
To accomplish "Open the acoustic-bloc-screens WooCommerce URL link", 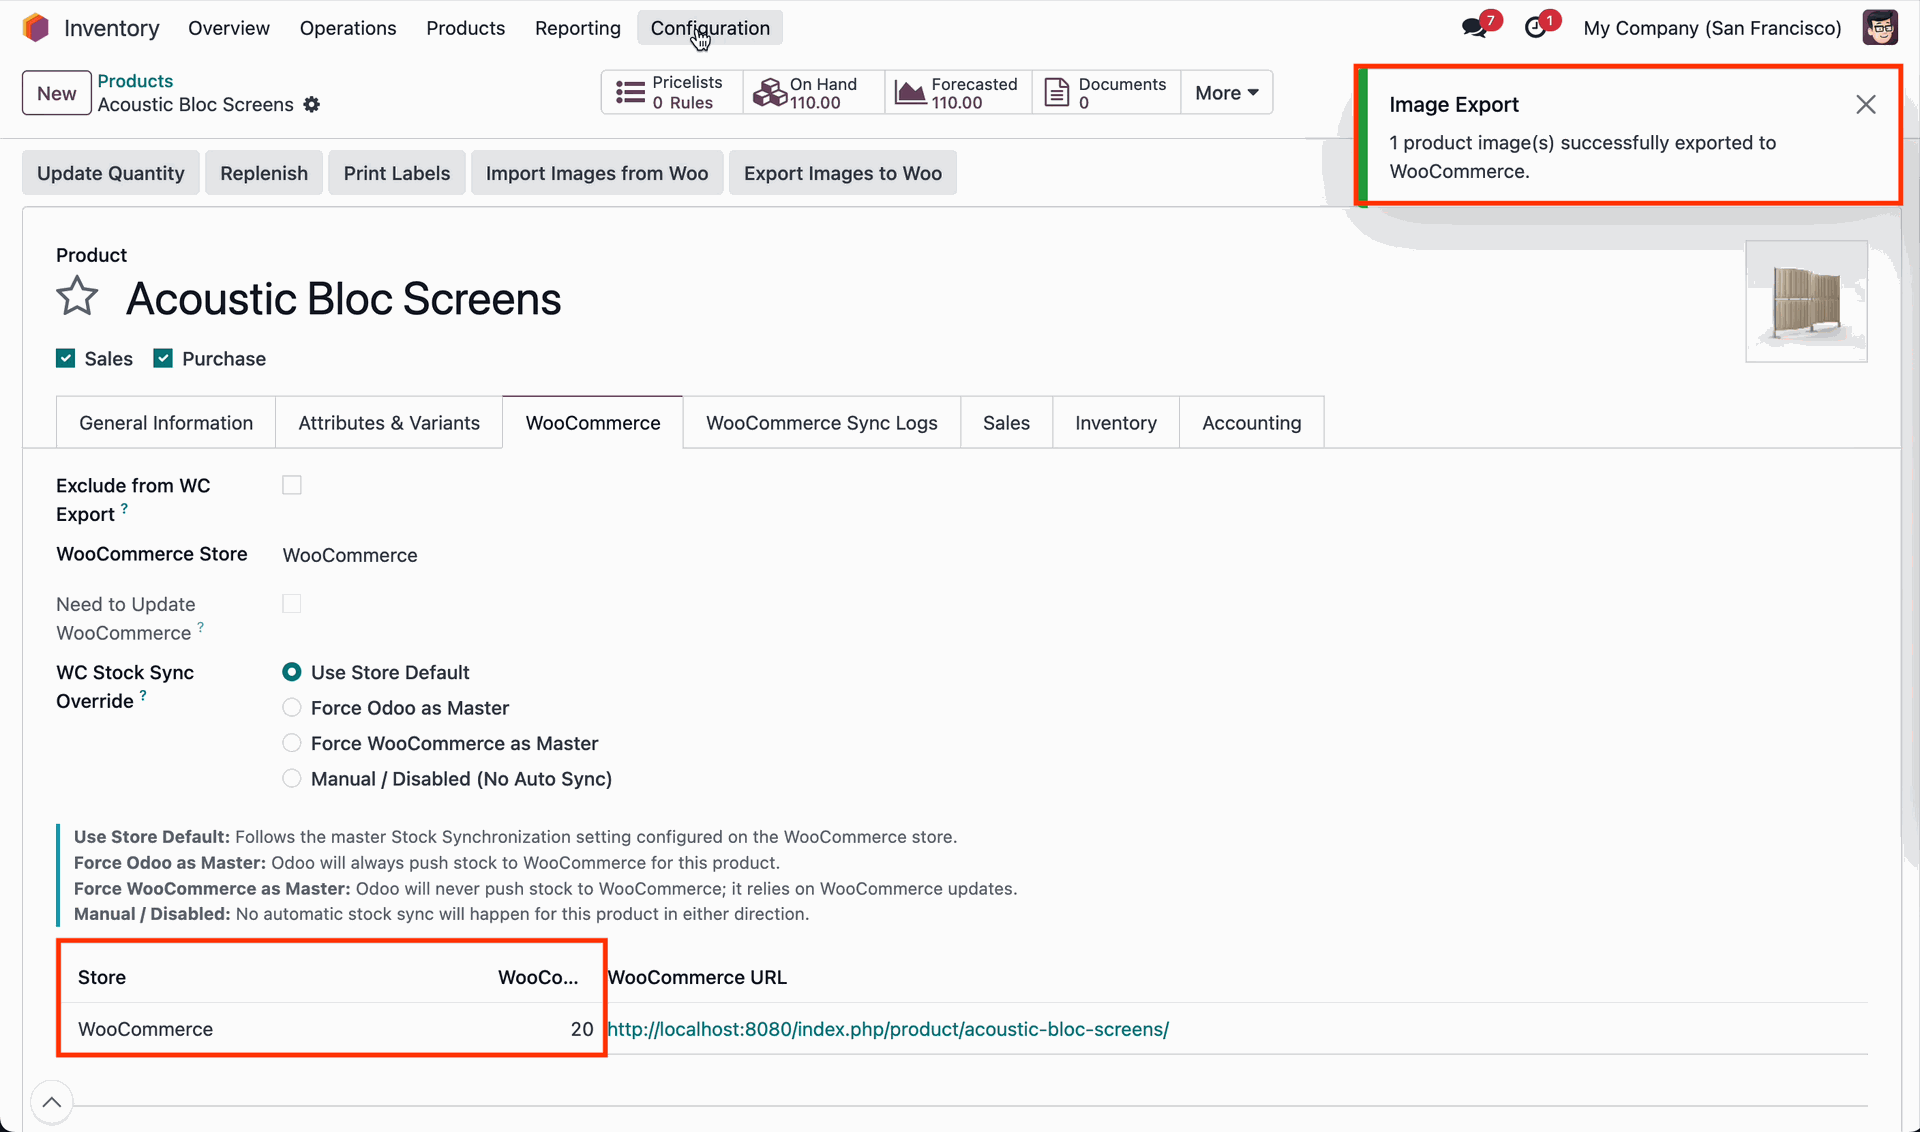I will 888,1029.
